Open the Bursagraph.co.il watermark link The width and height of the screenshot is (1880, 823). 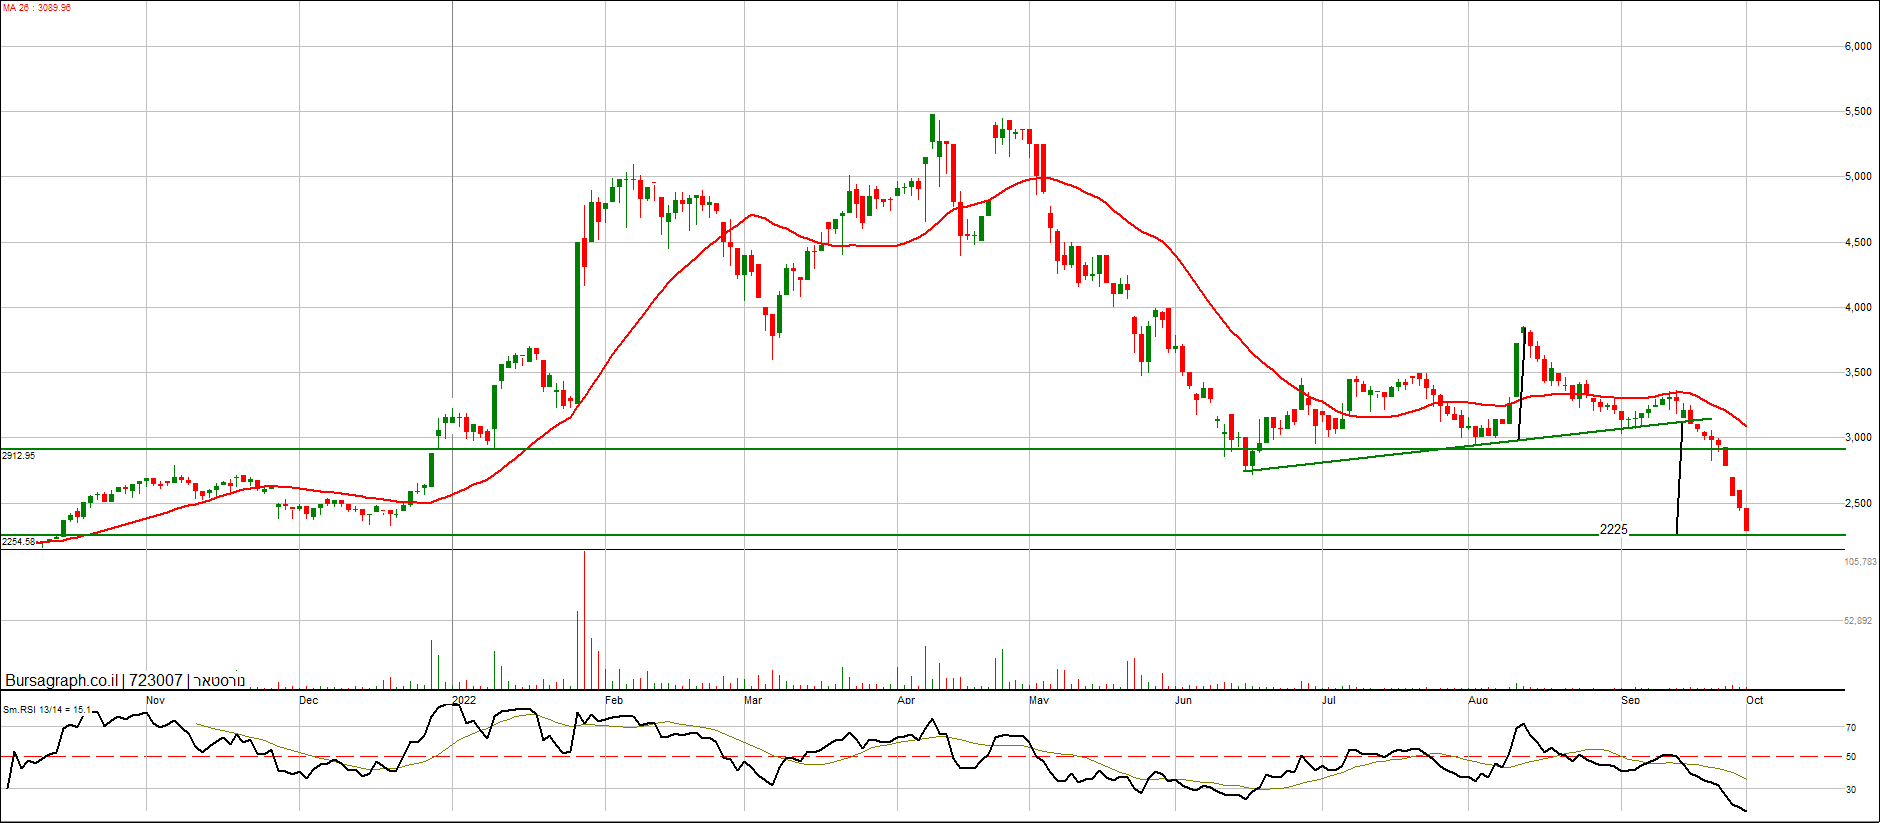tap(61, 681)
